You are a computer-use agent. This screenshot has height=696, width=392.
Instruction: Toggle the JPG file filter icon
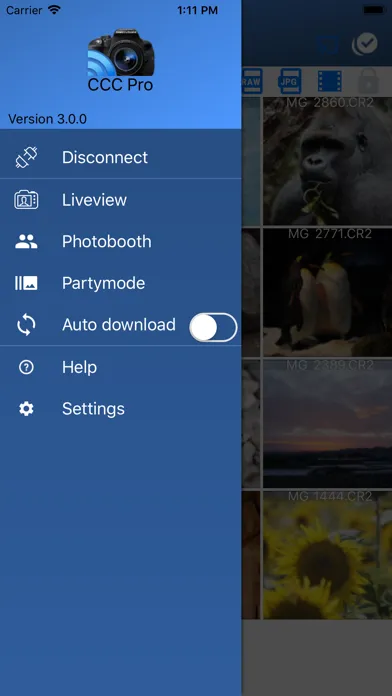tap(290, 81)
